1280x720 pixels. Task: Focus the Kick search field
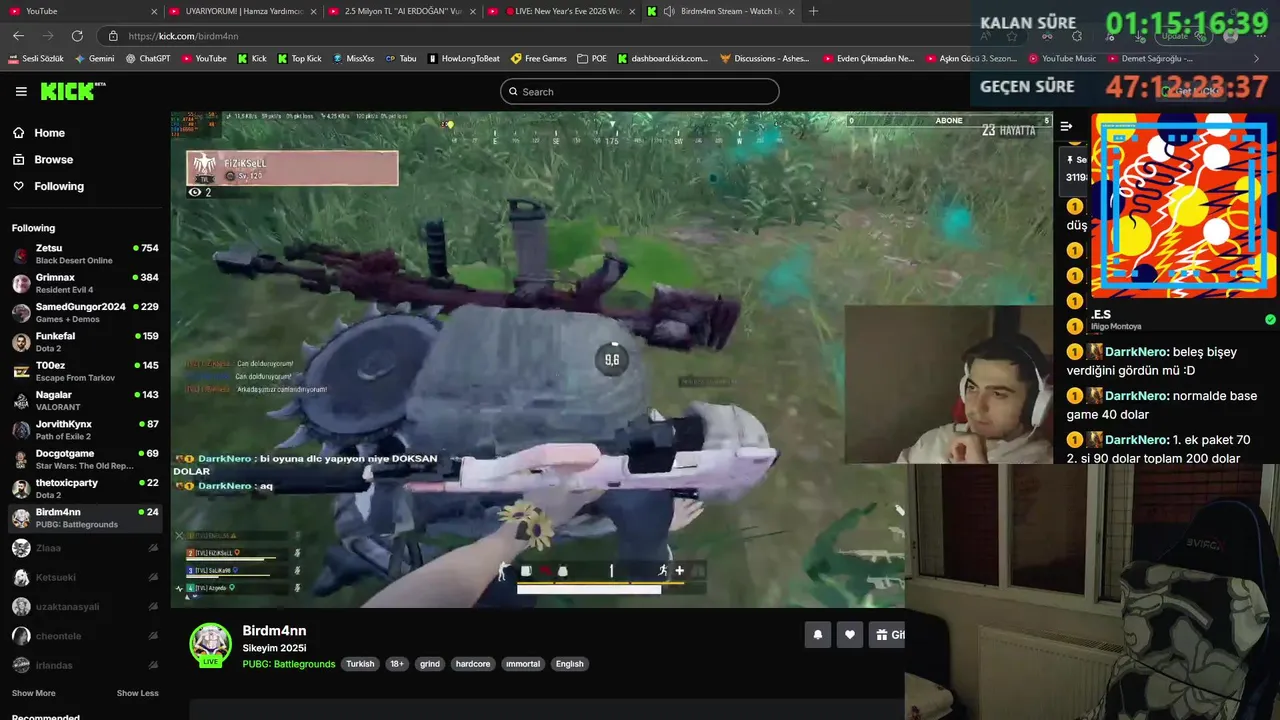[x=639, y=92]
